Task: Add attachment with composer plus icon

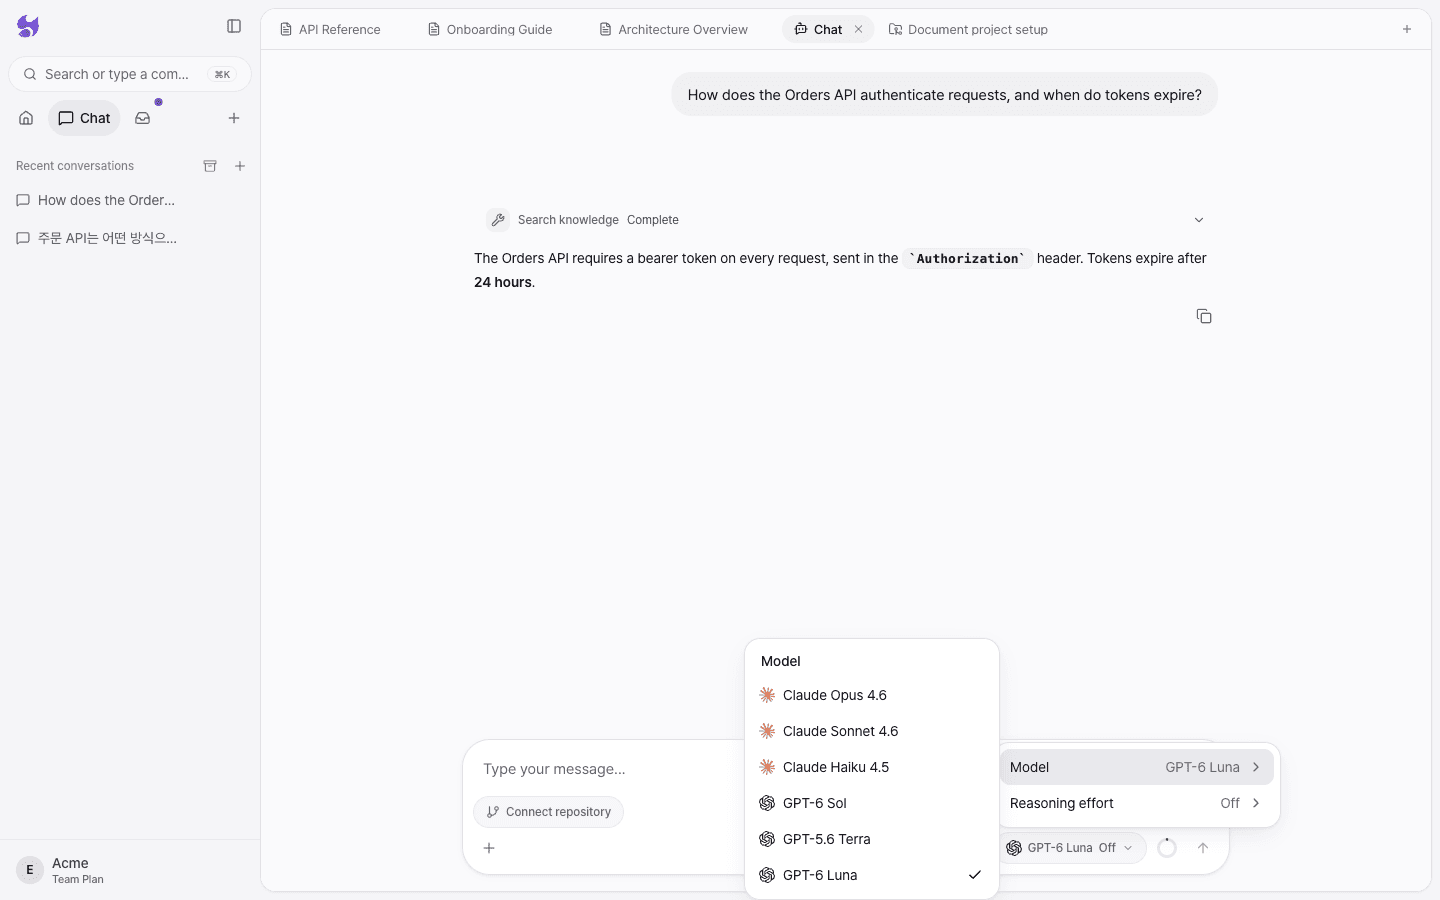Action: point(489,848)
